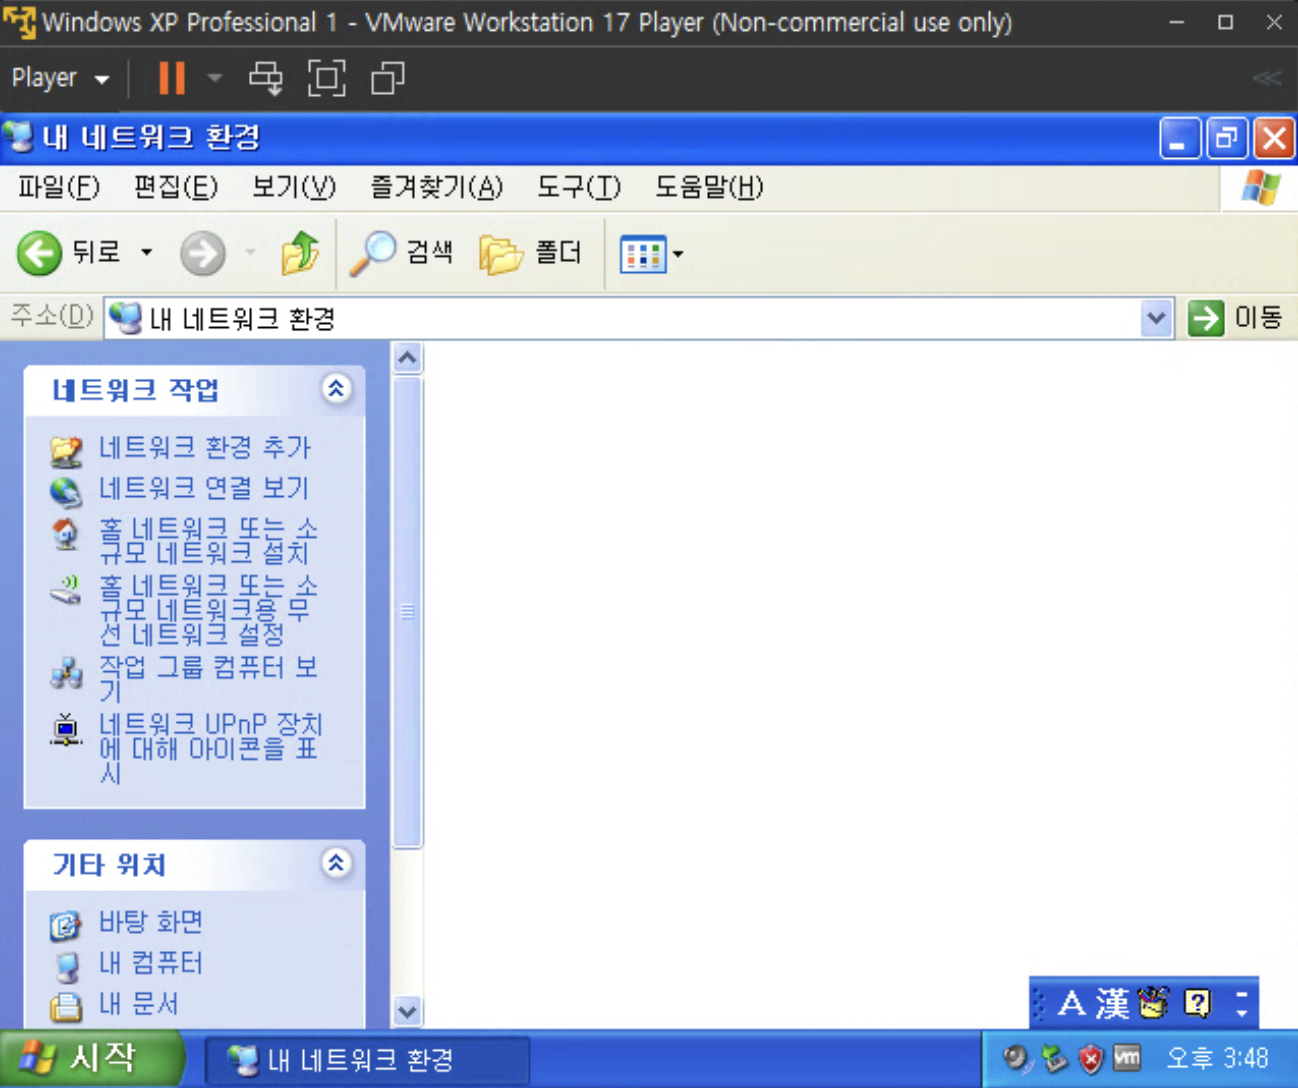Click the Views grid icon
The height and width of the screenshot is (1088, 1298).
click(x=643, y=254)
